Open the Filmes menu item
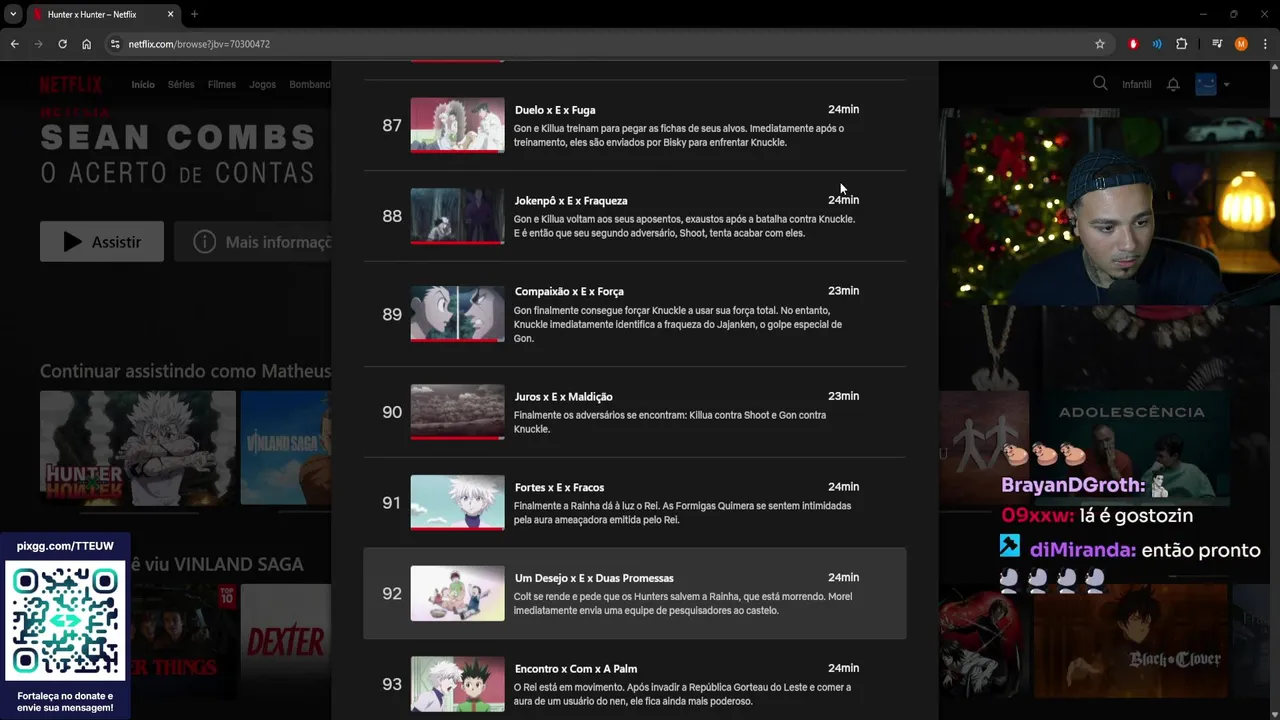 [x=222, y=85]
